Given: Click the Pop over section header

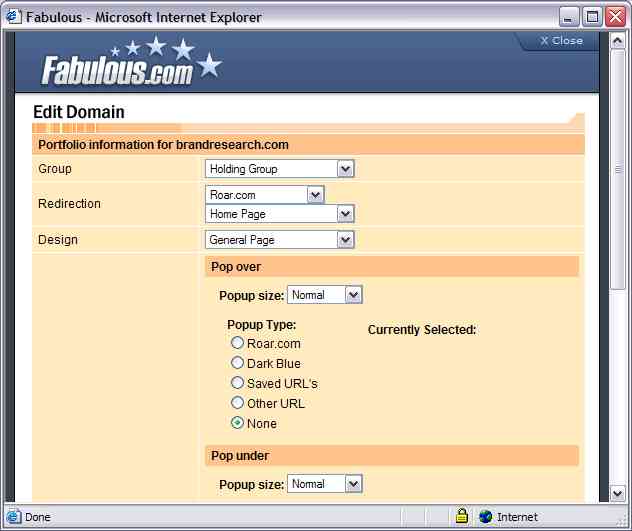Looking at the screenshot, I should [x=392, y=267].
